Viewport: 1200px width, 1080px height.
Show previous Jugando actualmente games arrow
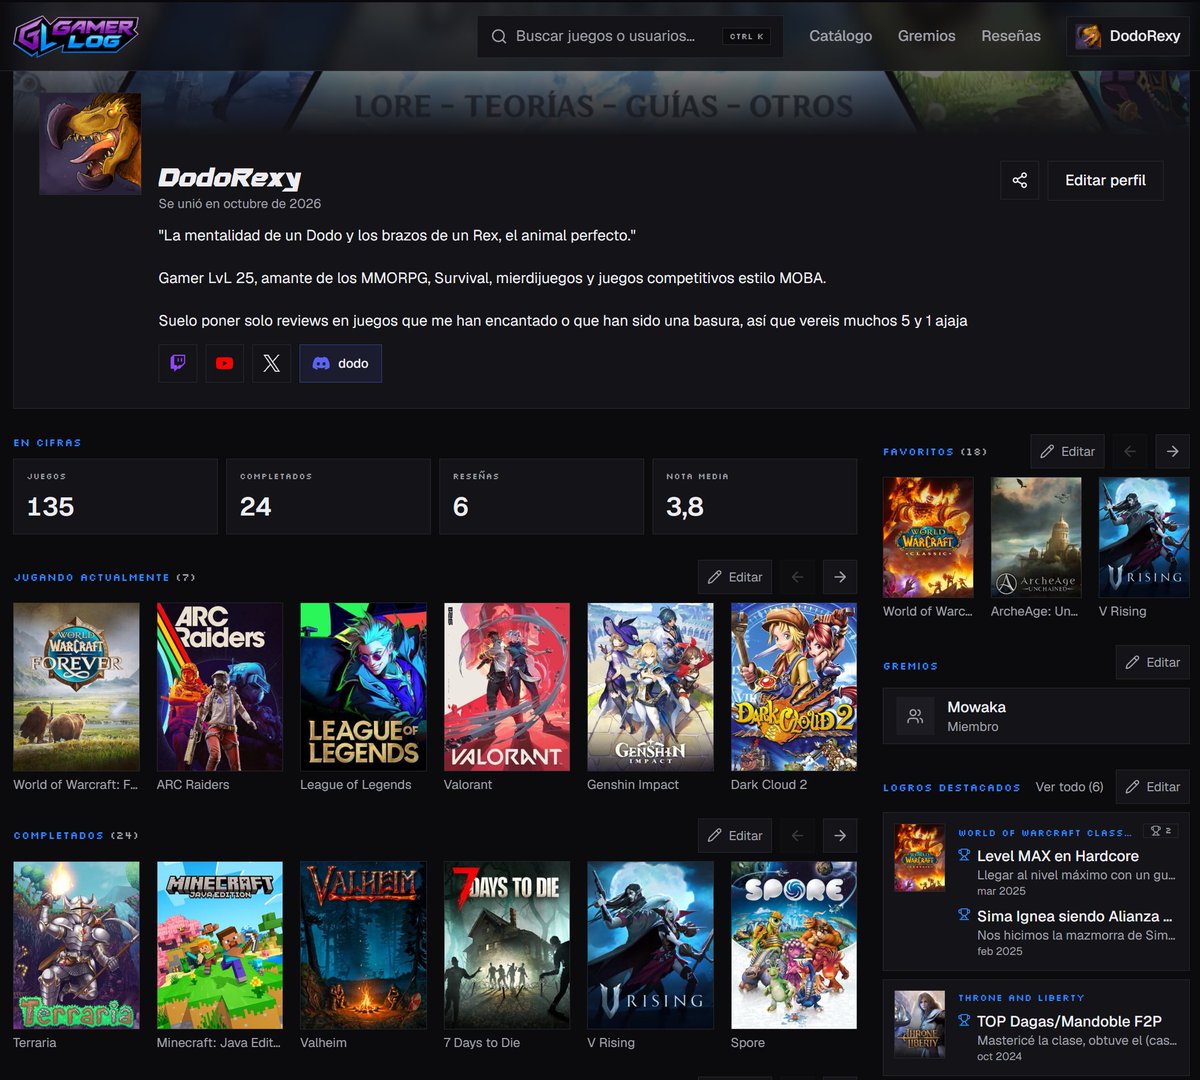tap(797, 577)
